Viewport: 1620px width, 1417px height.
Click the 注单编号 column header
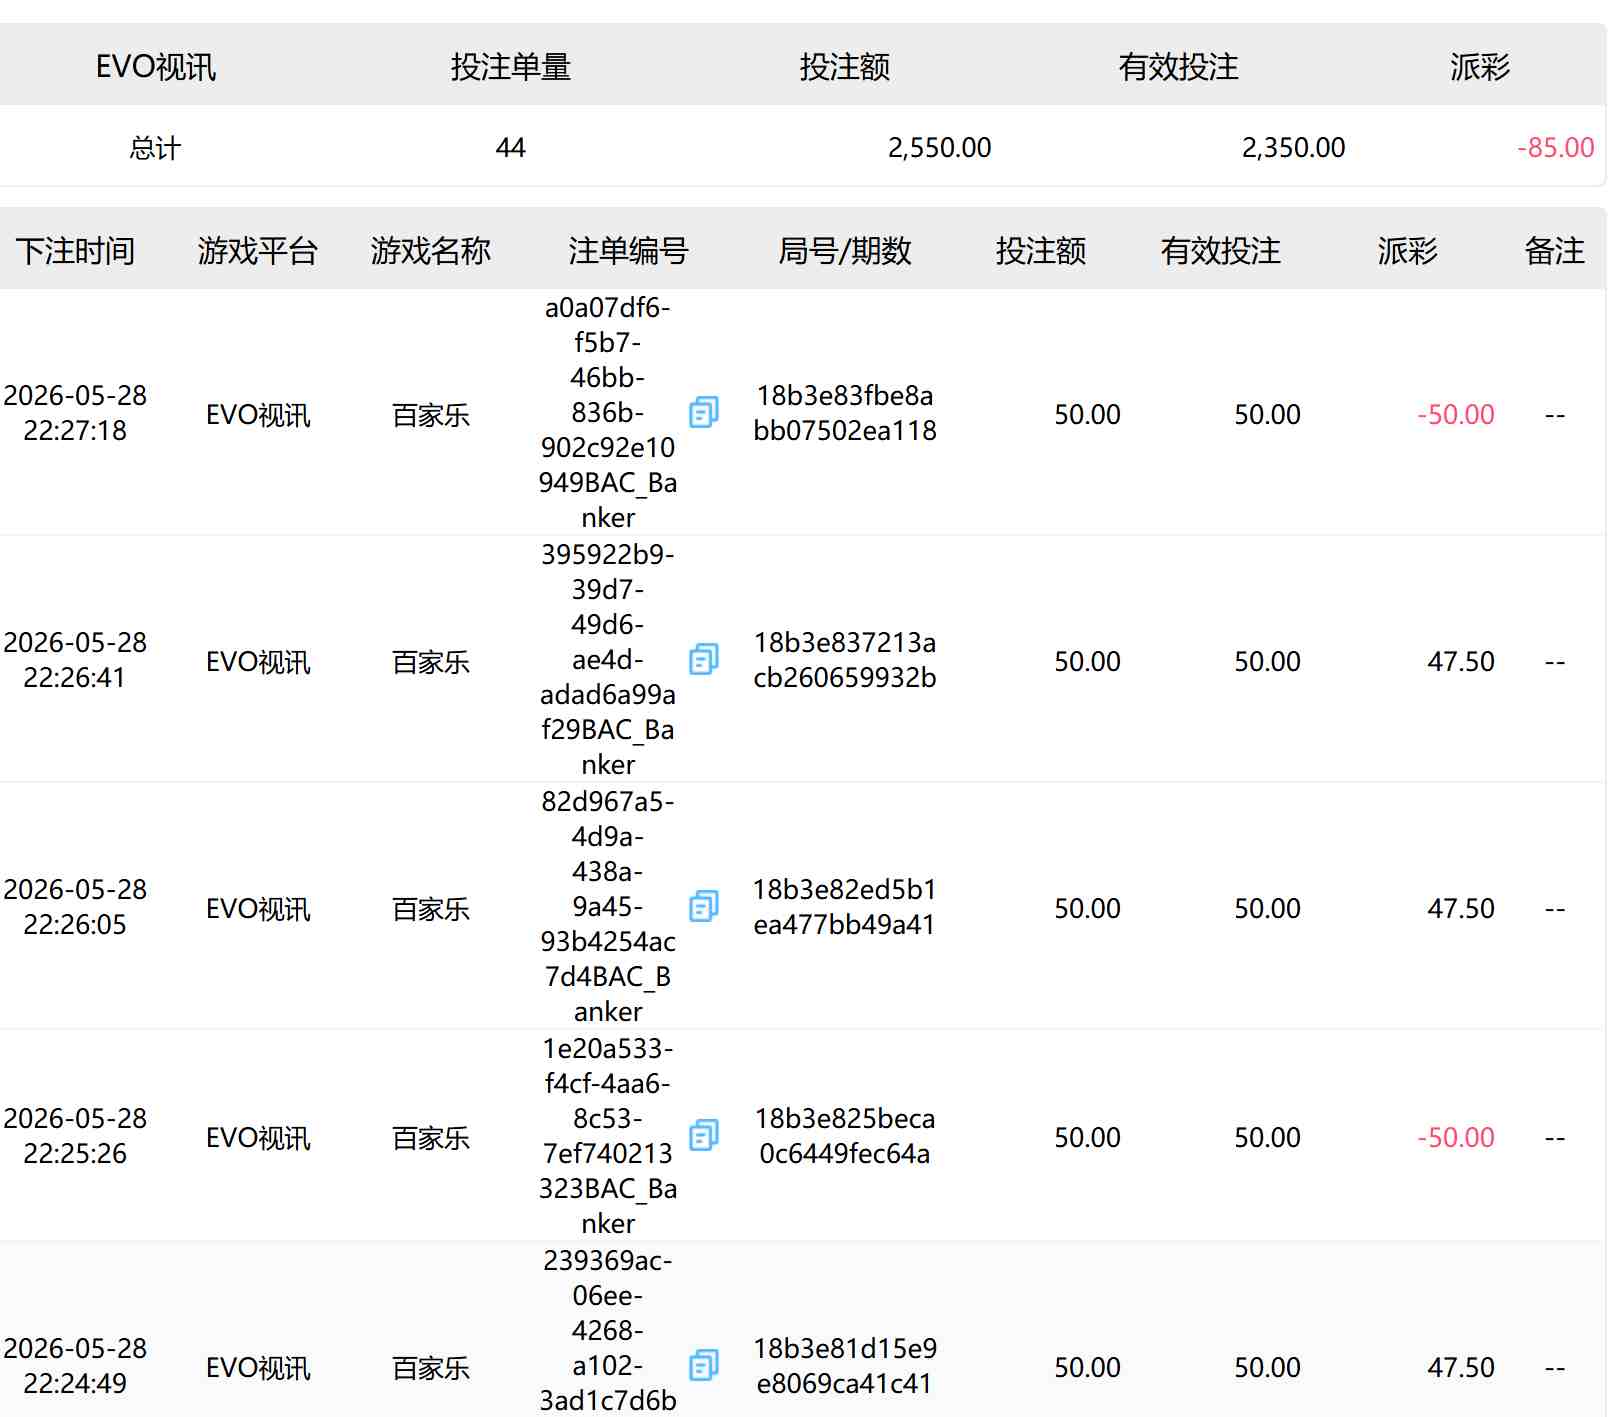(x=628, y=250)
